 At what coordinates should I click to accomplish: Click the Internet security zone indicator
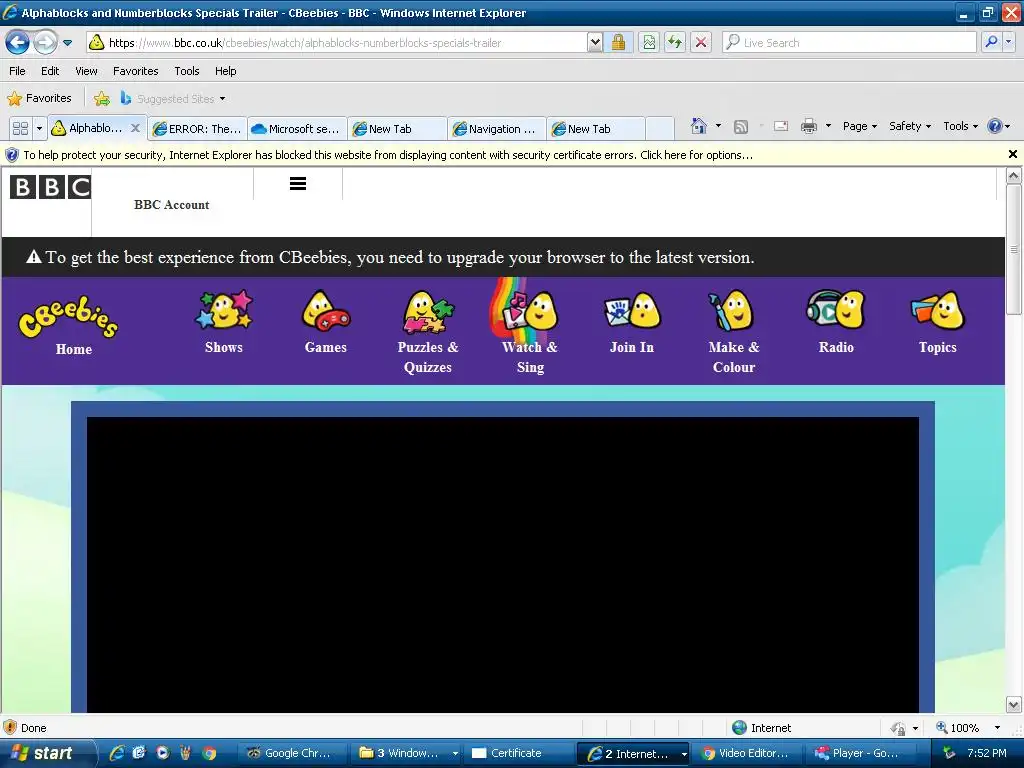click(761, 728)
